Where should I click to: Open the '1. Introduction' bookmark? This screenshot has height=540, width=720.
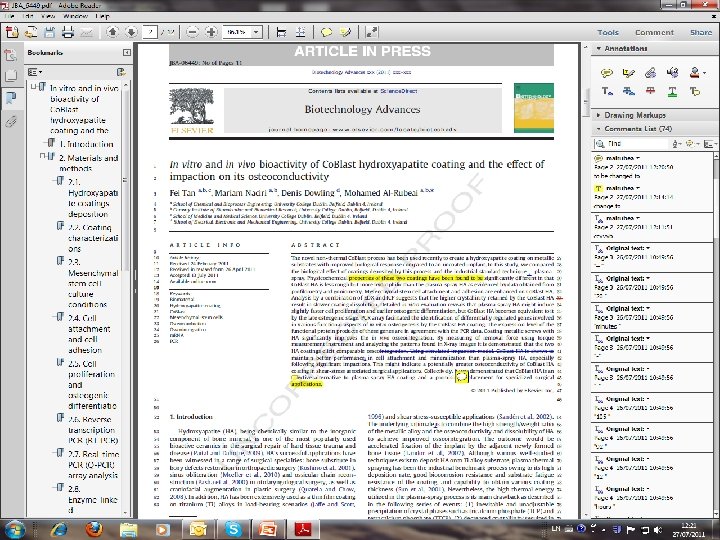pos(86,144)
